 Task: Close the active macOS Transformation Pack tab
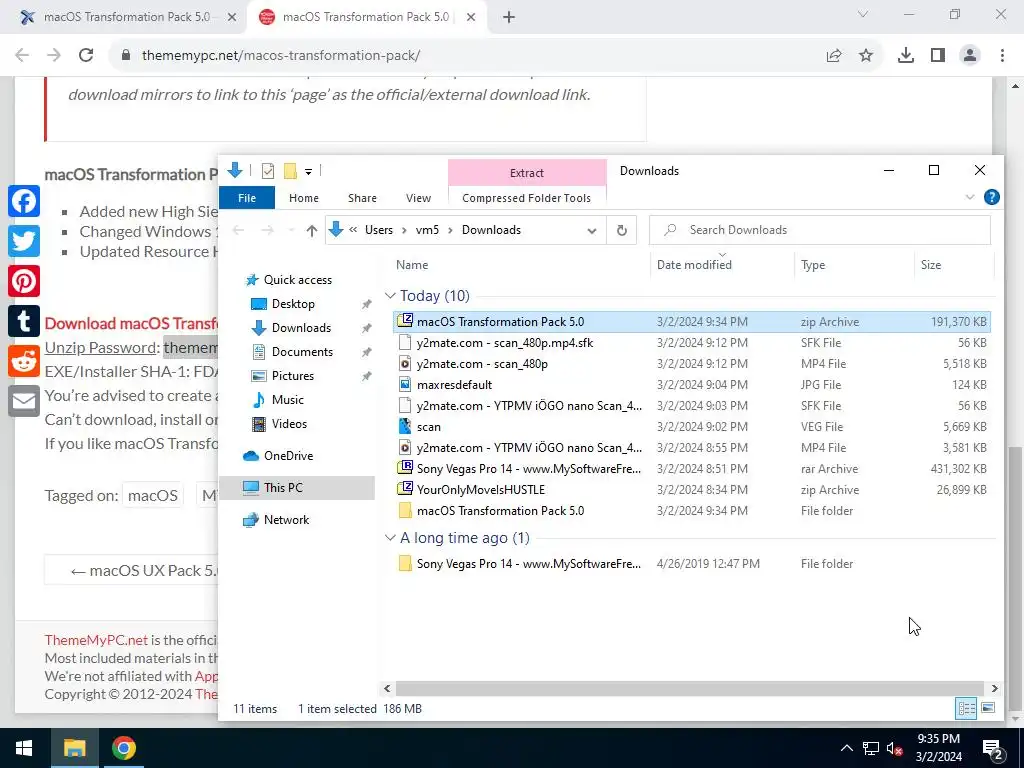point(471,18)
